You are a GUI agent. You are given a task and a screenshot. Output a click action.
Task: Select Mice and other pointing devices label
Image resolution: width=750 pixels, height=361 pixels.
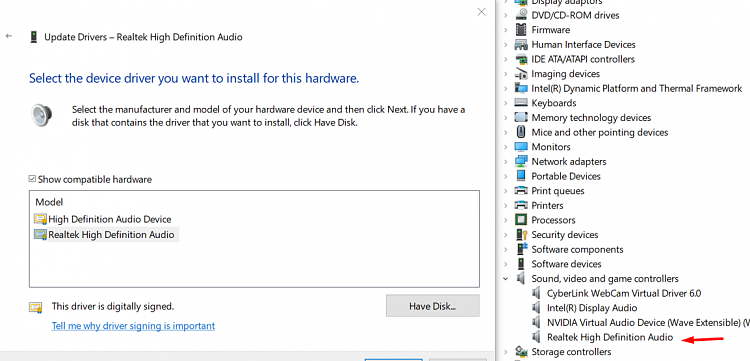(x=599, y=132)
